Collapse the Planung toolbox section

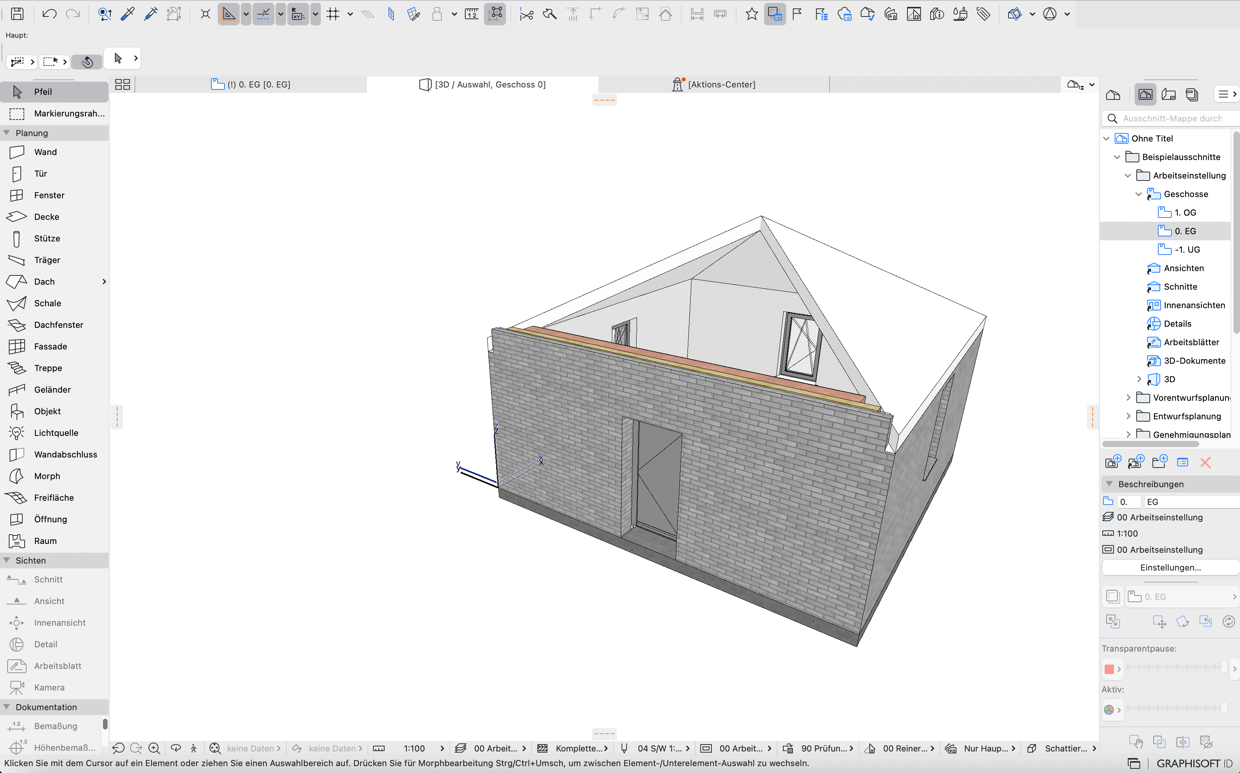[7, 133]
